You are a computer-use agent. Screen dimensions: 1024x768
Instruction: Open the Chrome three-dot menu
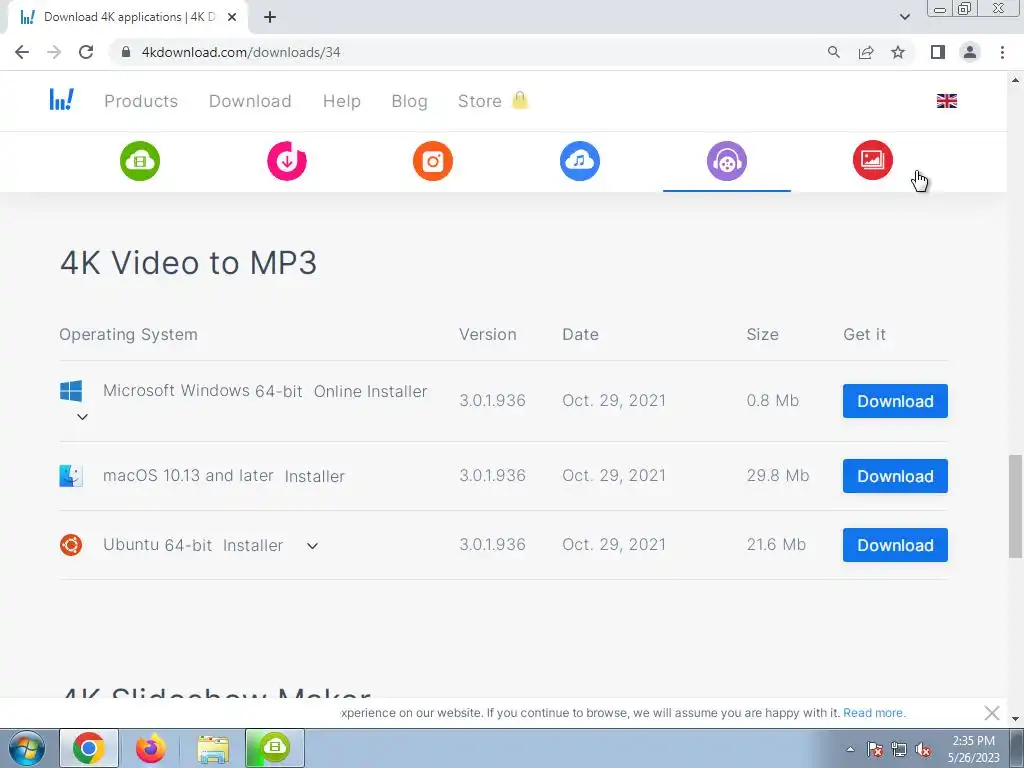1002,52
